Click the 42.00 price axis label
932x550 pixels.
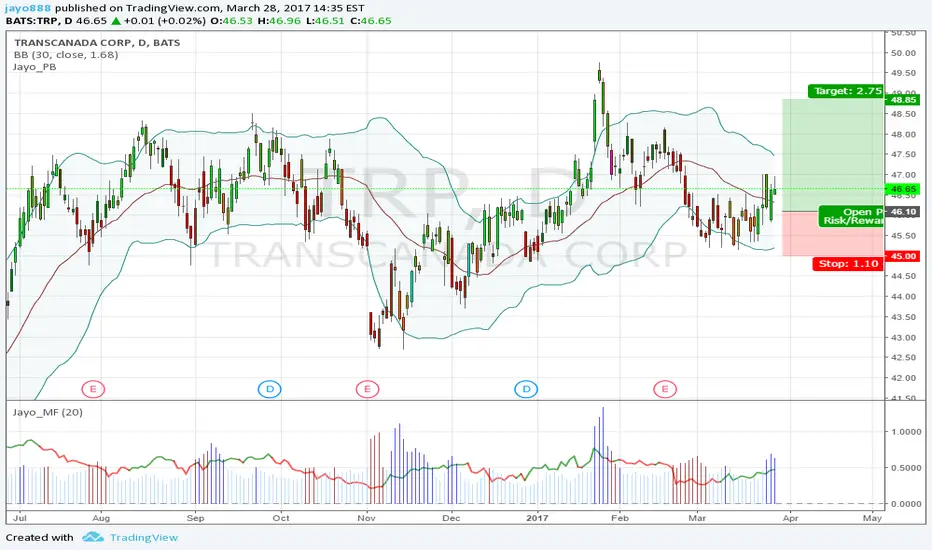pos(903,378)
